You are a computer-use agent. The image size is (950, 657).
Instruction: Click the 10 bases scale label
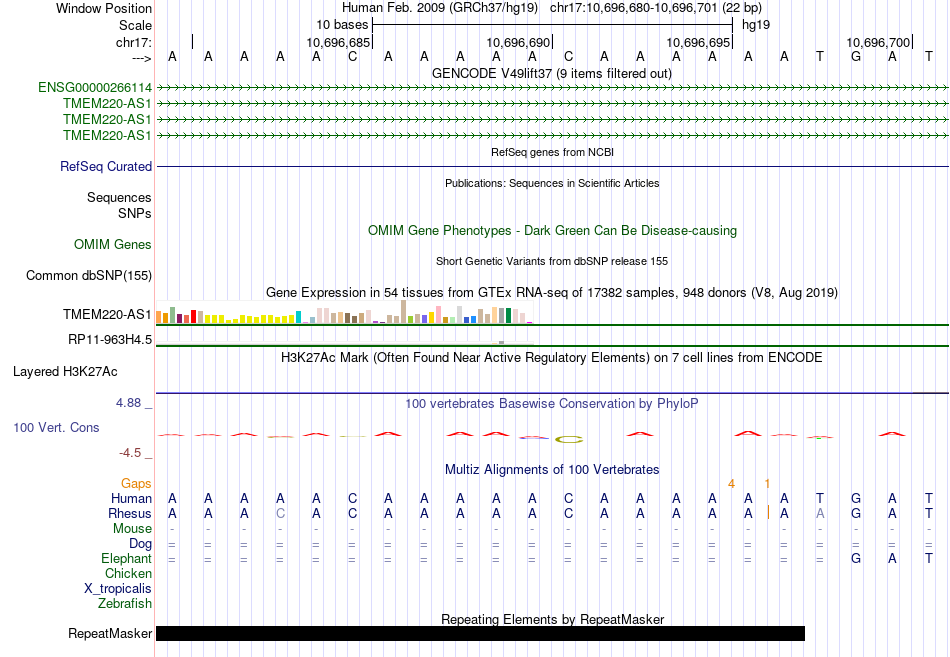[x=342, y=25]
